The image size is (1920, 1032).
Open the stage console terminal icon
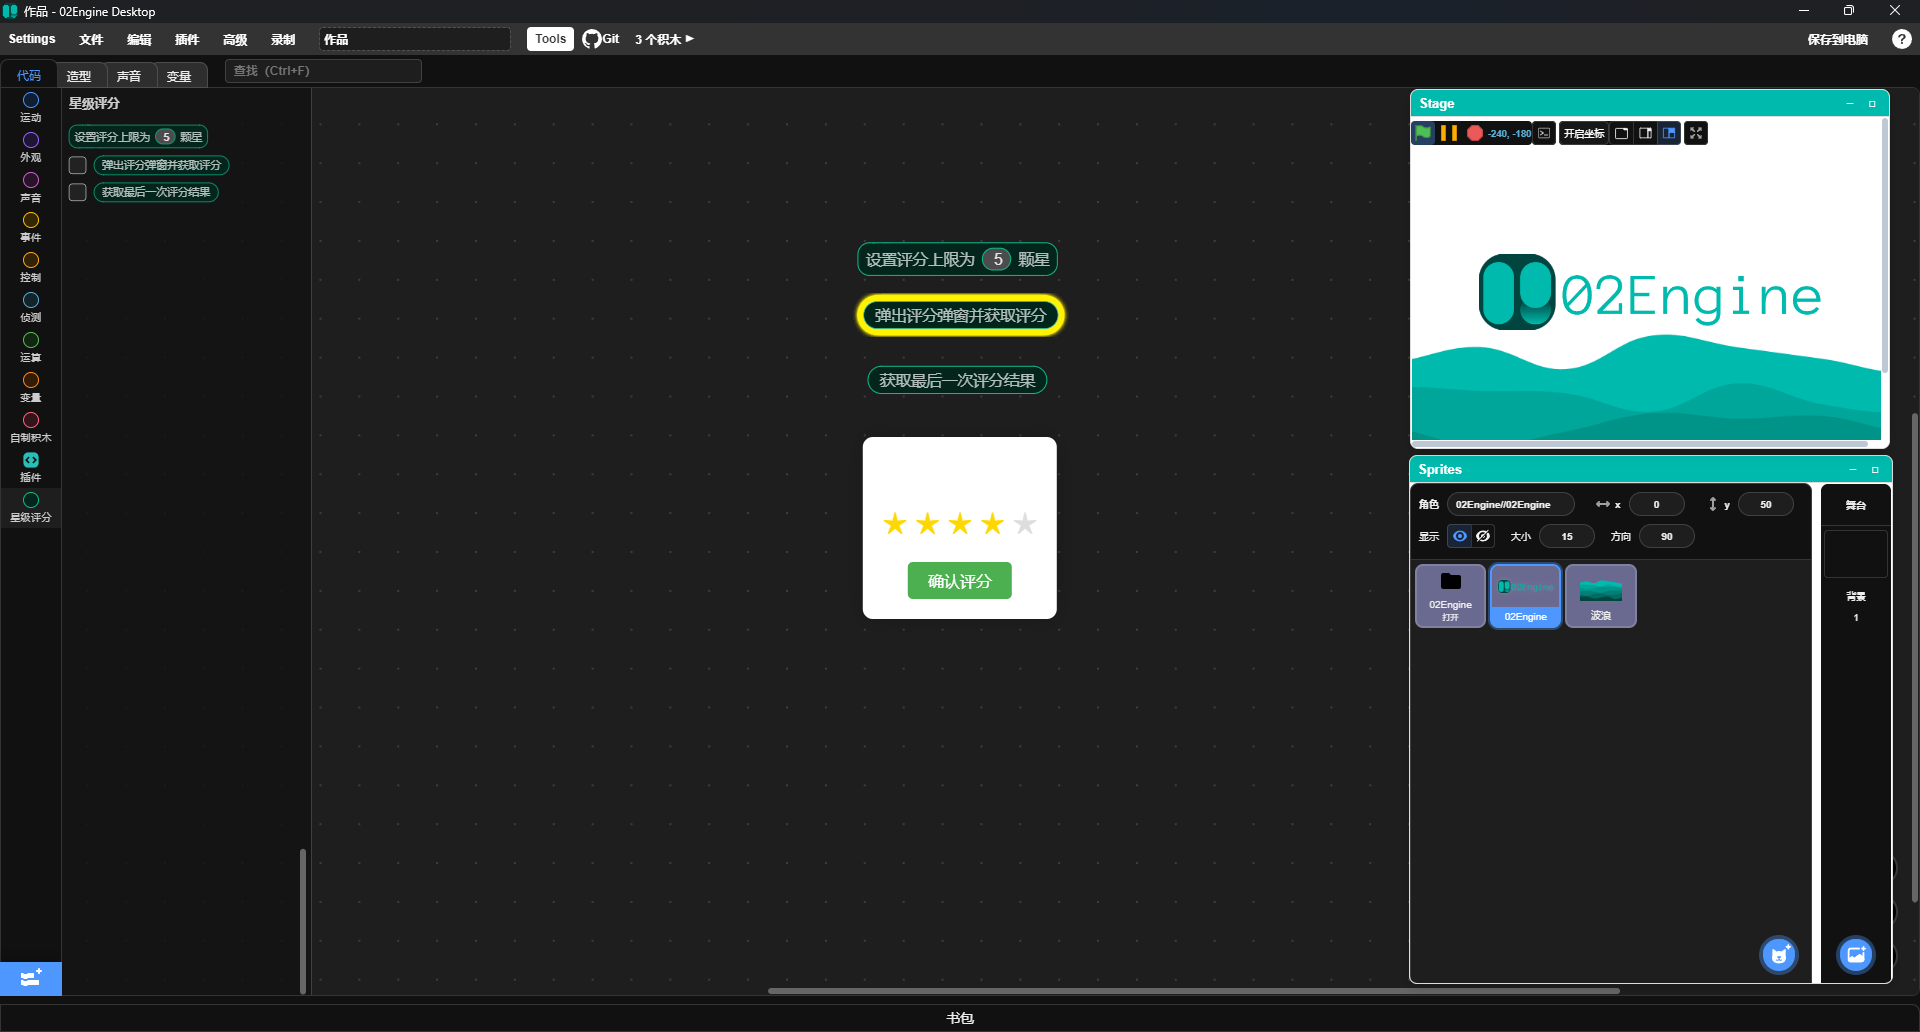point(1544,133)
